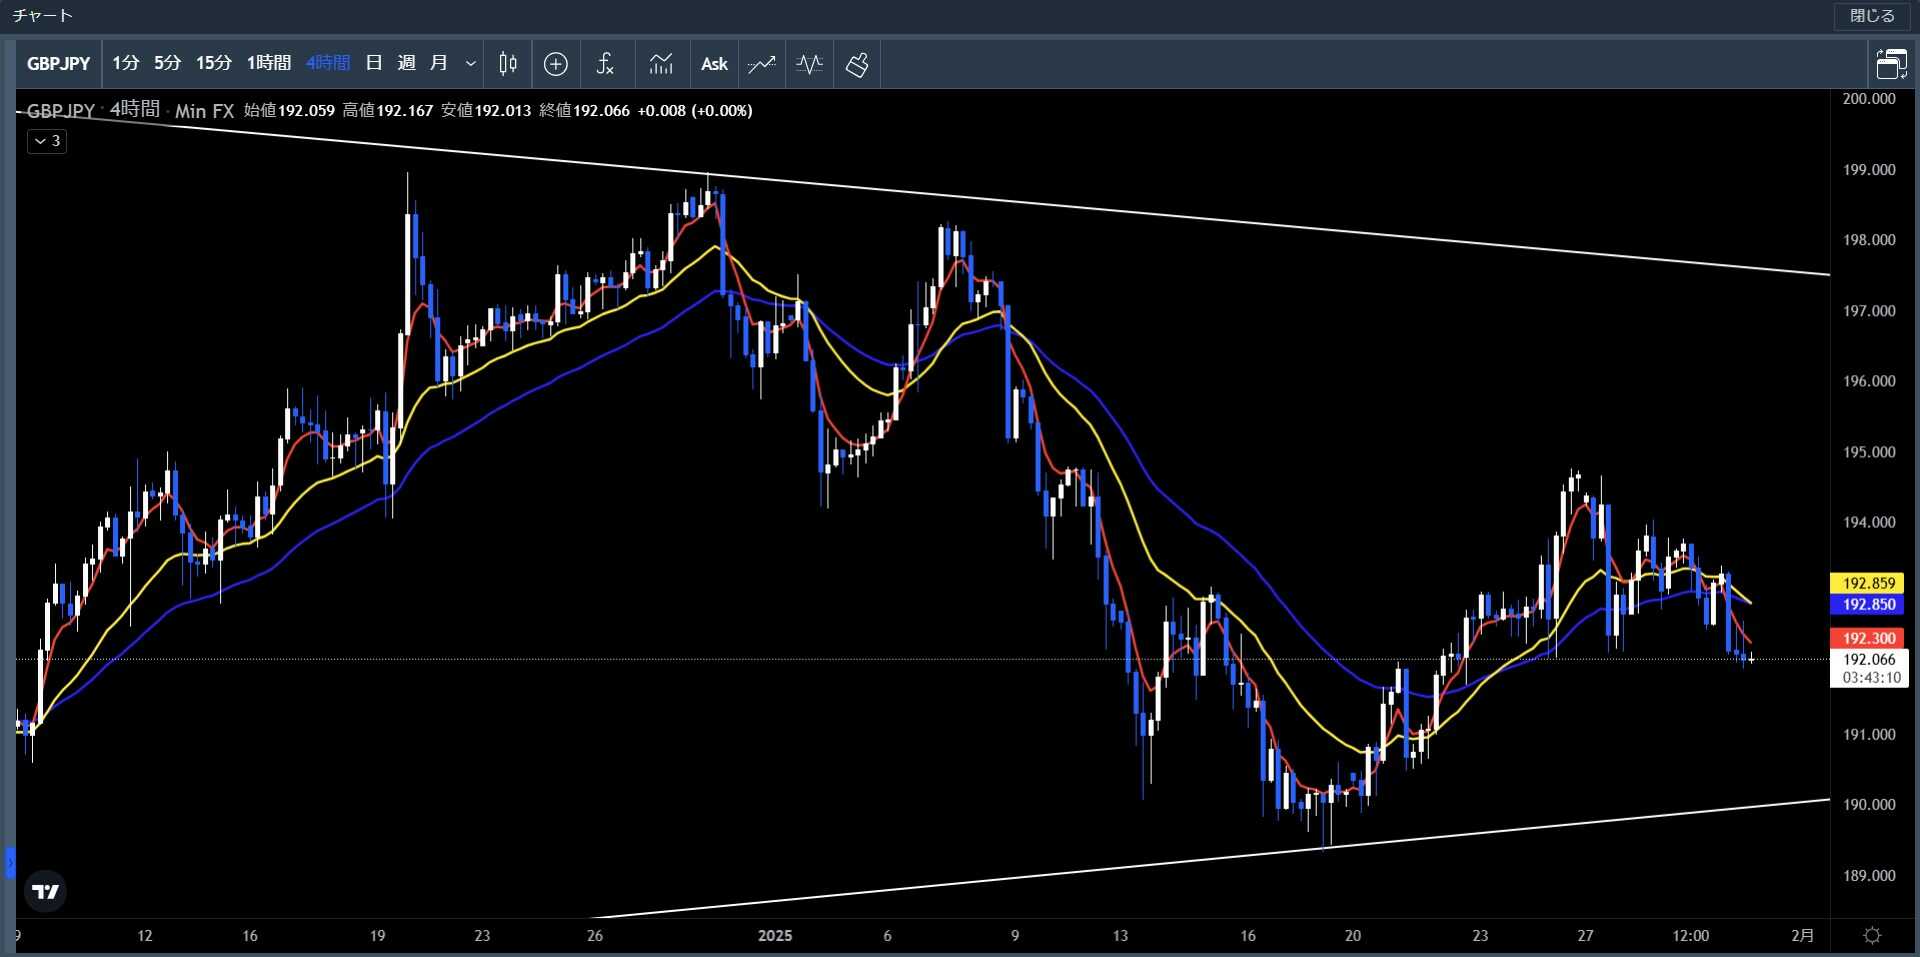Click the 2025 date label on time axis
1920x957 pixels.
click(775, 936)
